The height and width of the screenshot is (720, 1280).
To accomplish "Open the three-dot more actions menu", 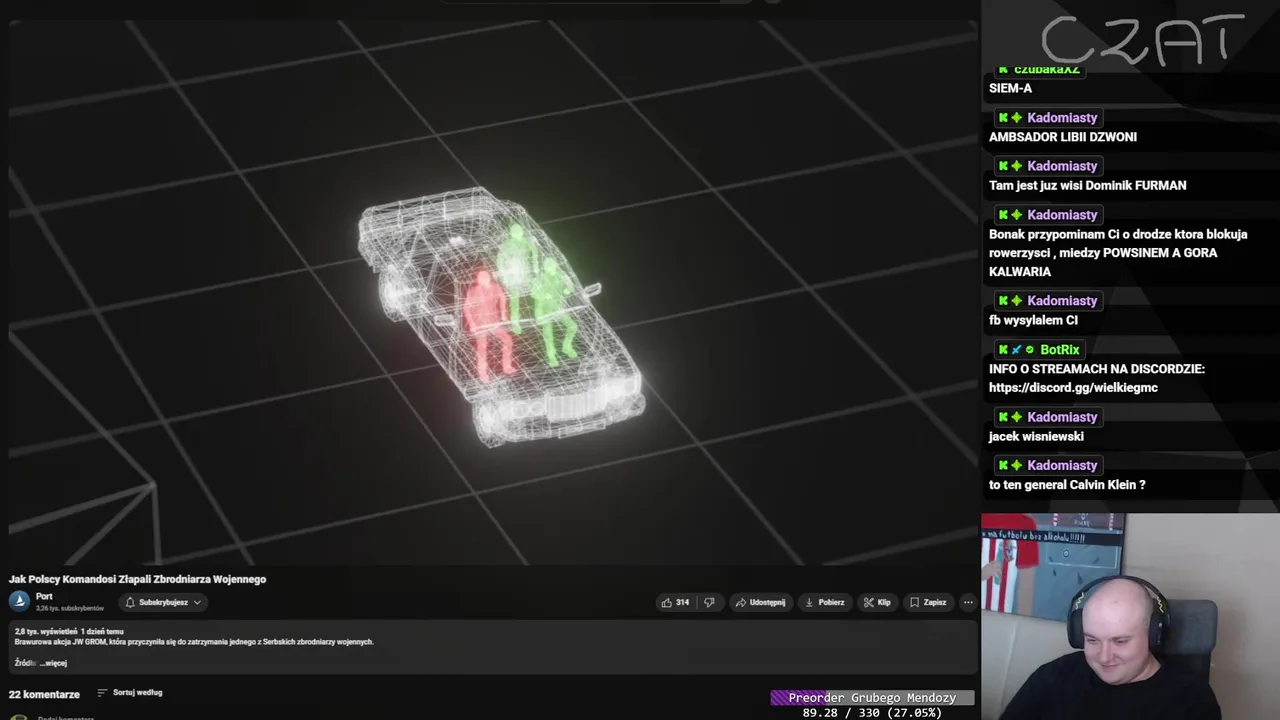I will tap(967, 602).
